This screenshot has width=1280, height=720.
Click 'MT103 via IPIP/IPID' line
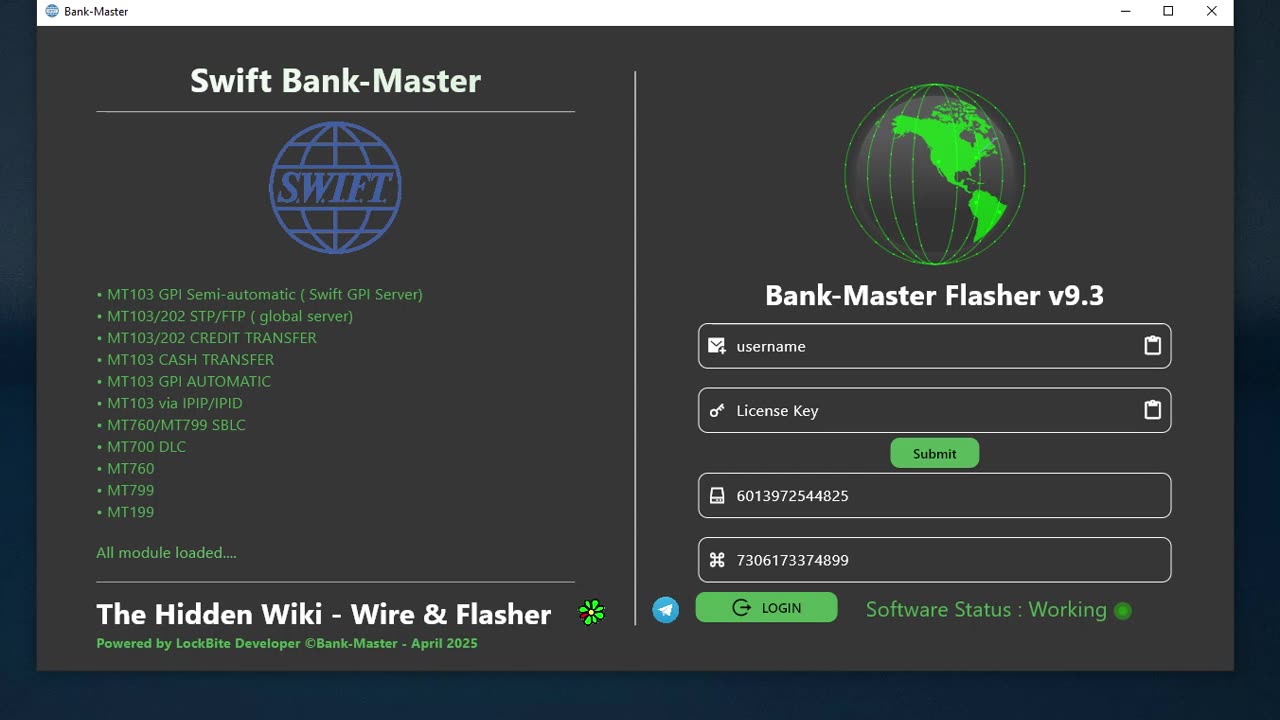click(169, 403)
